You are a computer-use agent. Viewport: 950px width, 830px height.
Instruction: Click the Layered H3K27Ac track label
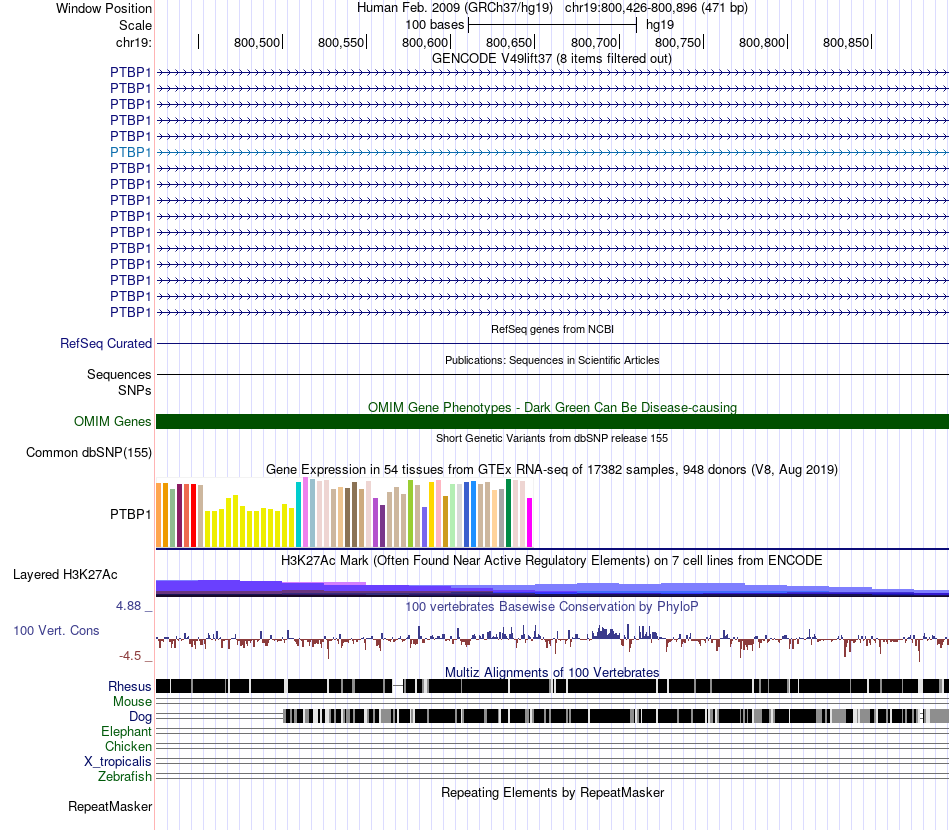65,574
